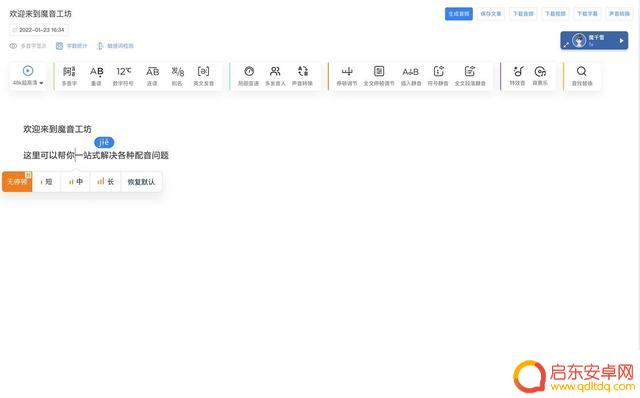Open the 查找替换 magnifier search tool
Image resolution: width=640 pixels, height=398 pixels.
tap(582, 76)
